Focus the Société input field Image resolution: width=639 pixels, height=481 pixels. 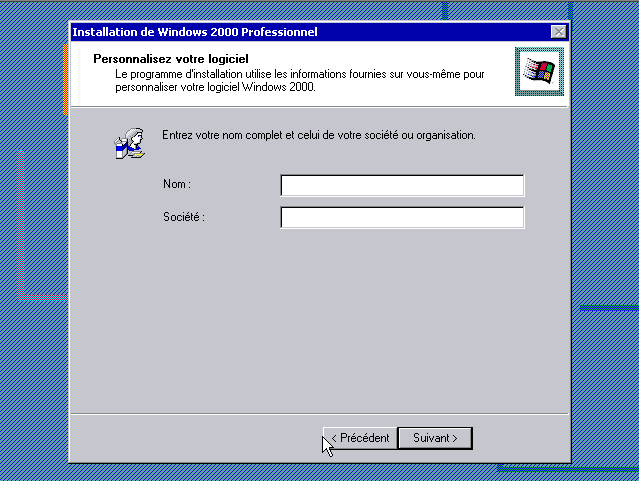pos(402,217)
